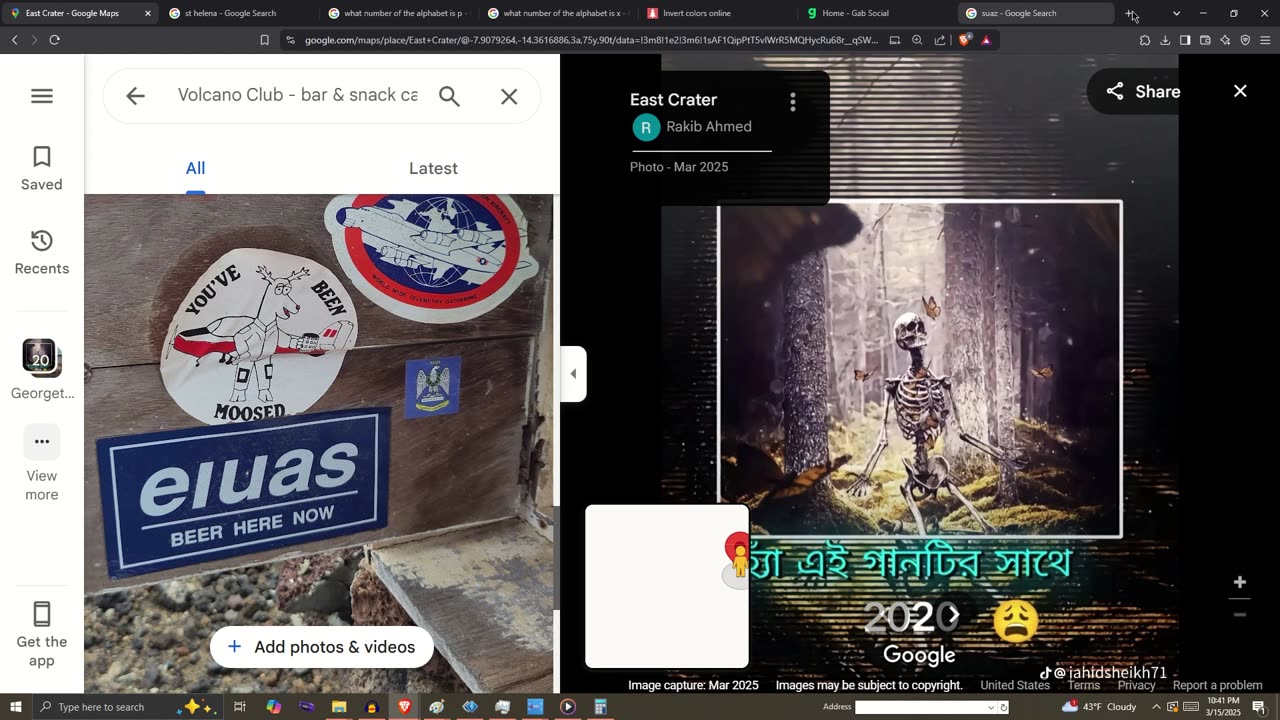The width and height of the screenshot is (1280, 720).
Task: Reload the current page
Action: pyautogui.click(x=54, y=40)
